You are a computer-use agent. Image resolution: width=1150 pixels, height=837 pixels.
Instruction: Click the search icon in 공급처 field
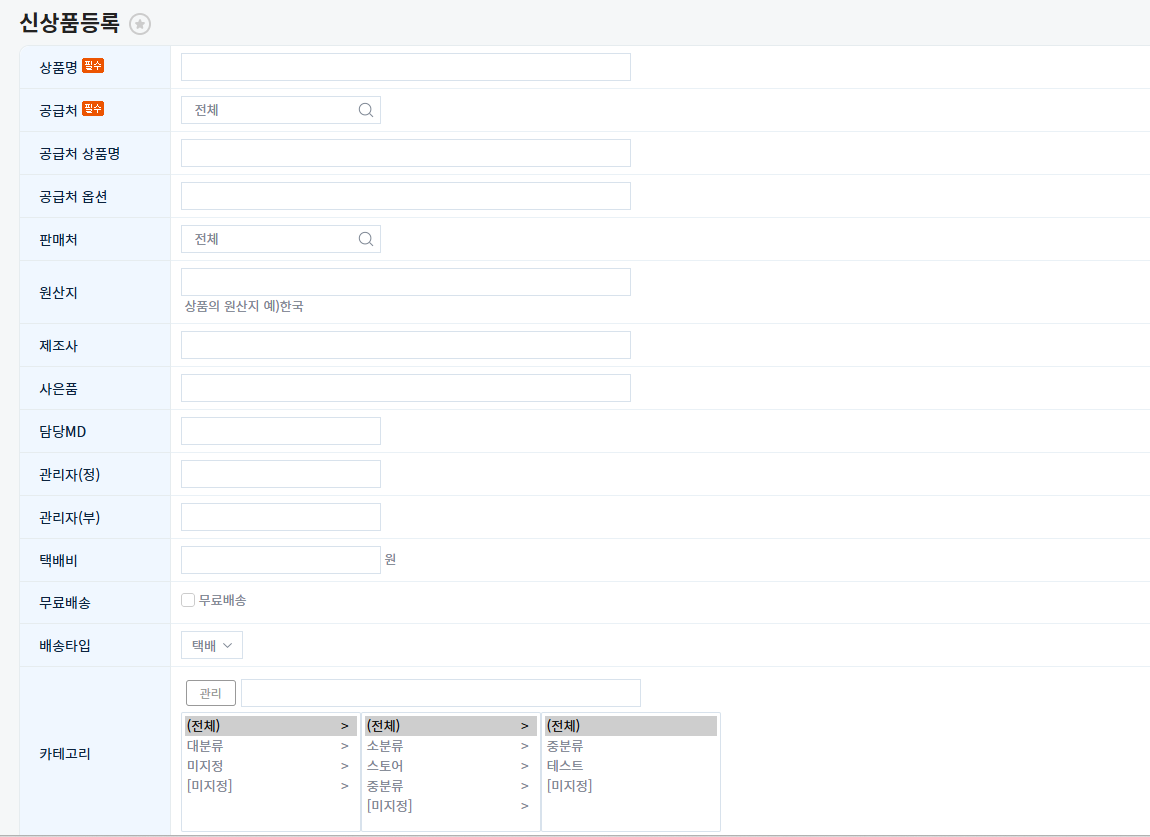366,110
